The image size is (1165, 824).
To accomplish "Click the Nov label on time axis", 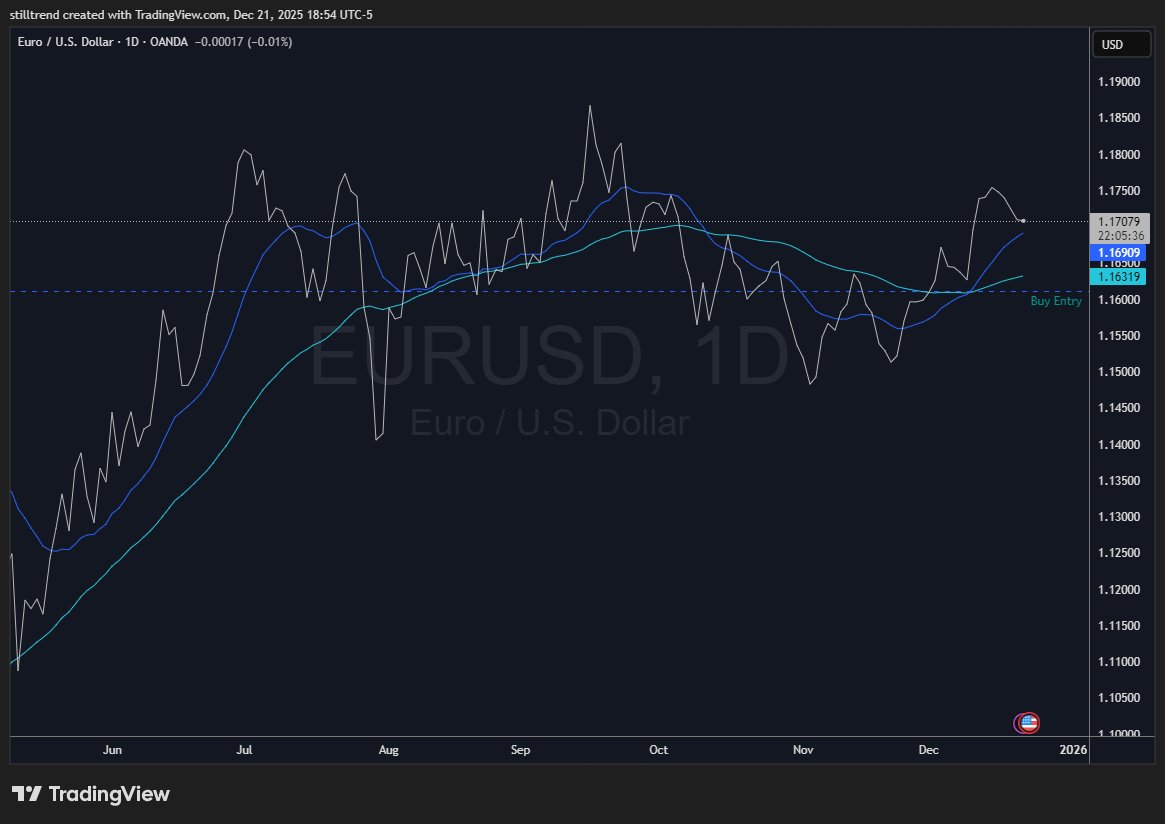I will (803, 750).
